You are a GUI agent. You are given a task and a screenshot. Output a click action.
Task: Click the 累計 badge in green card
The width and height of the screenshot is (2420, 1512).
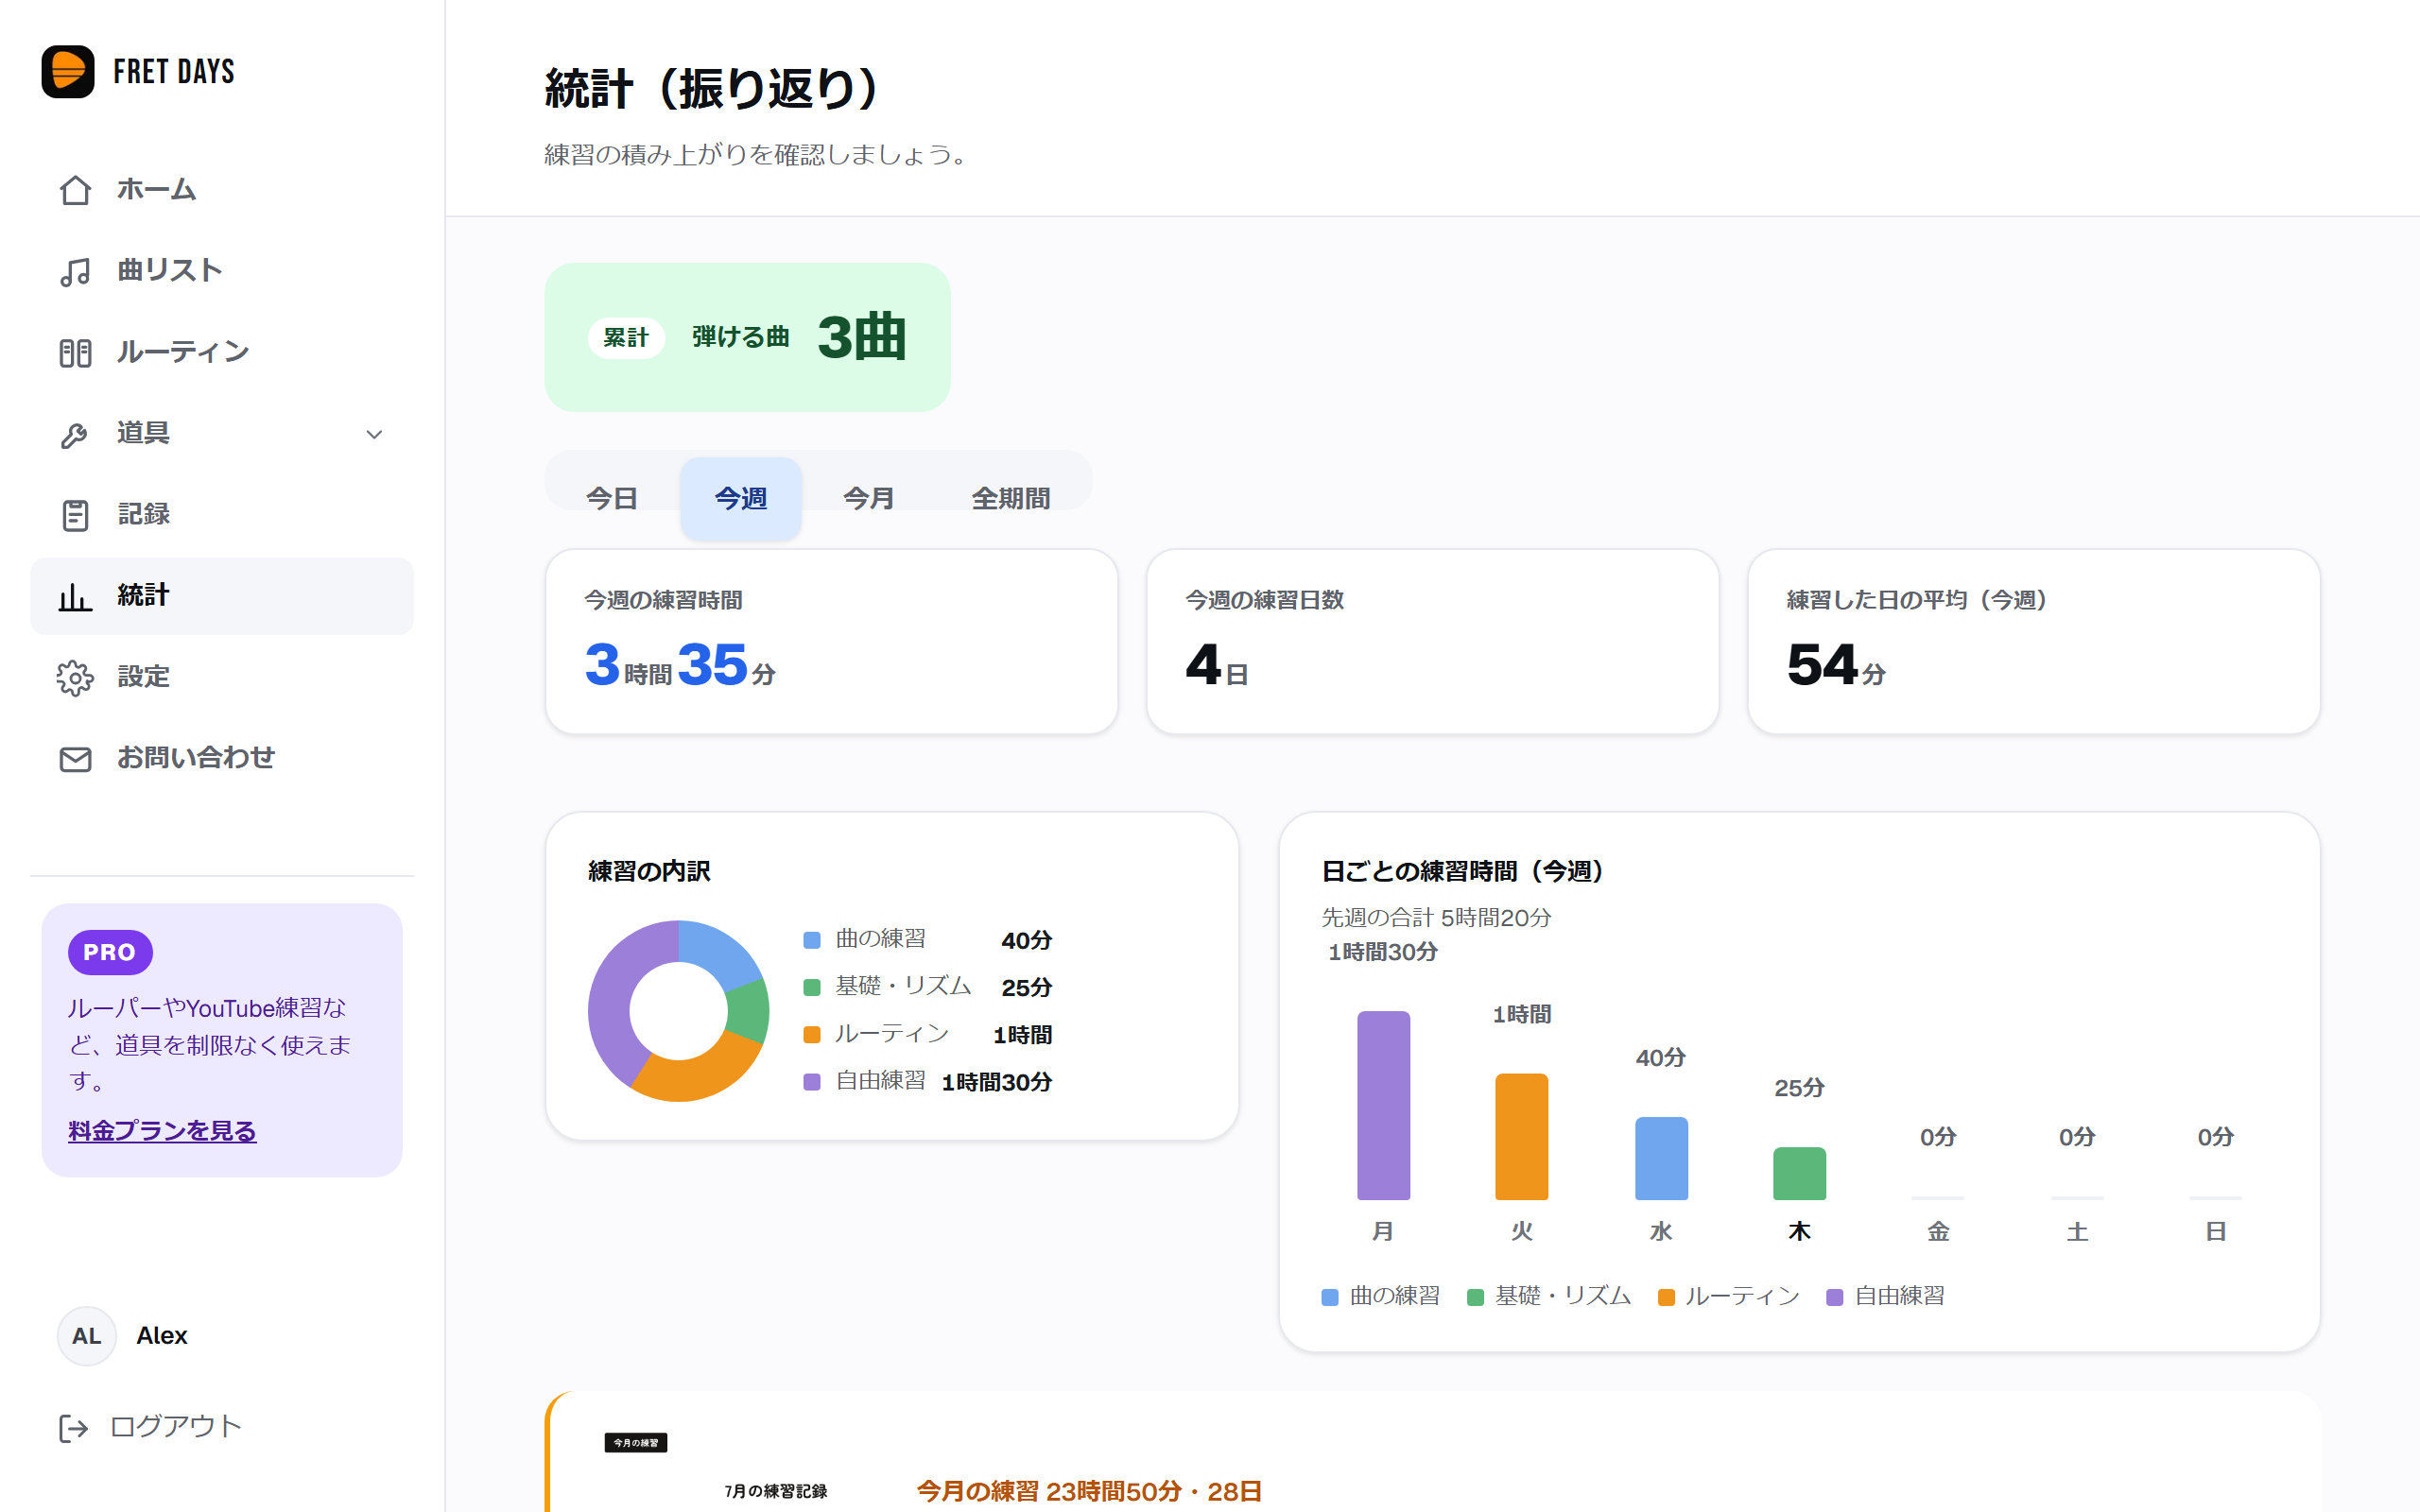click(626, 338)
